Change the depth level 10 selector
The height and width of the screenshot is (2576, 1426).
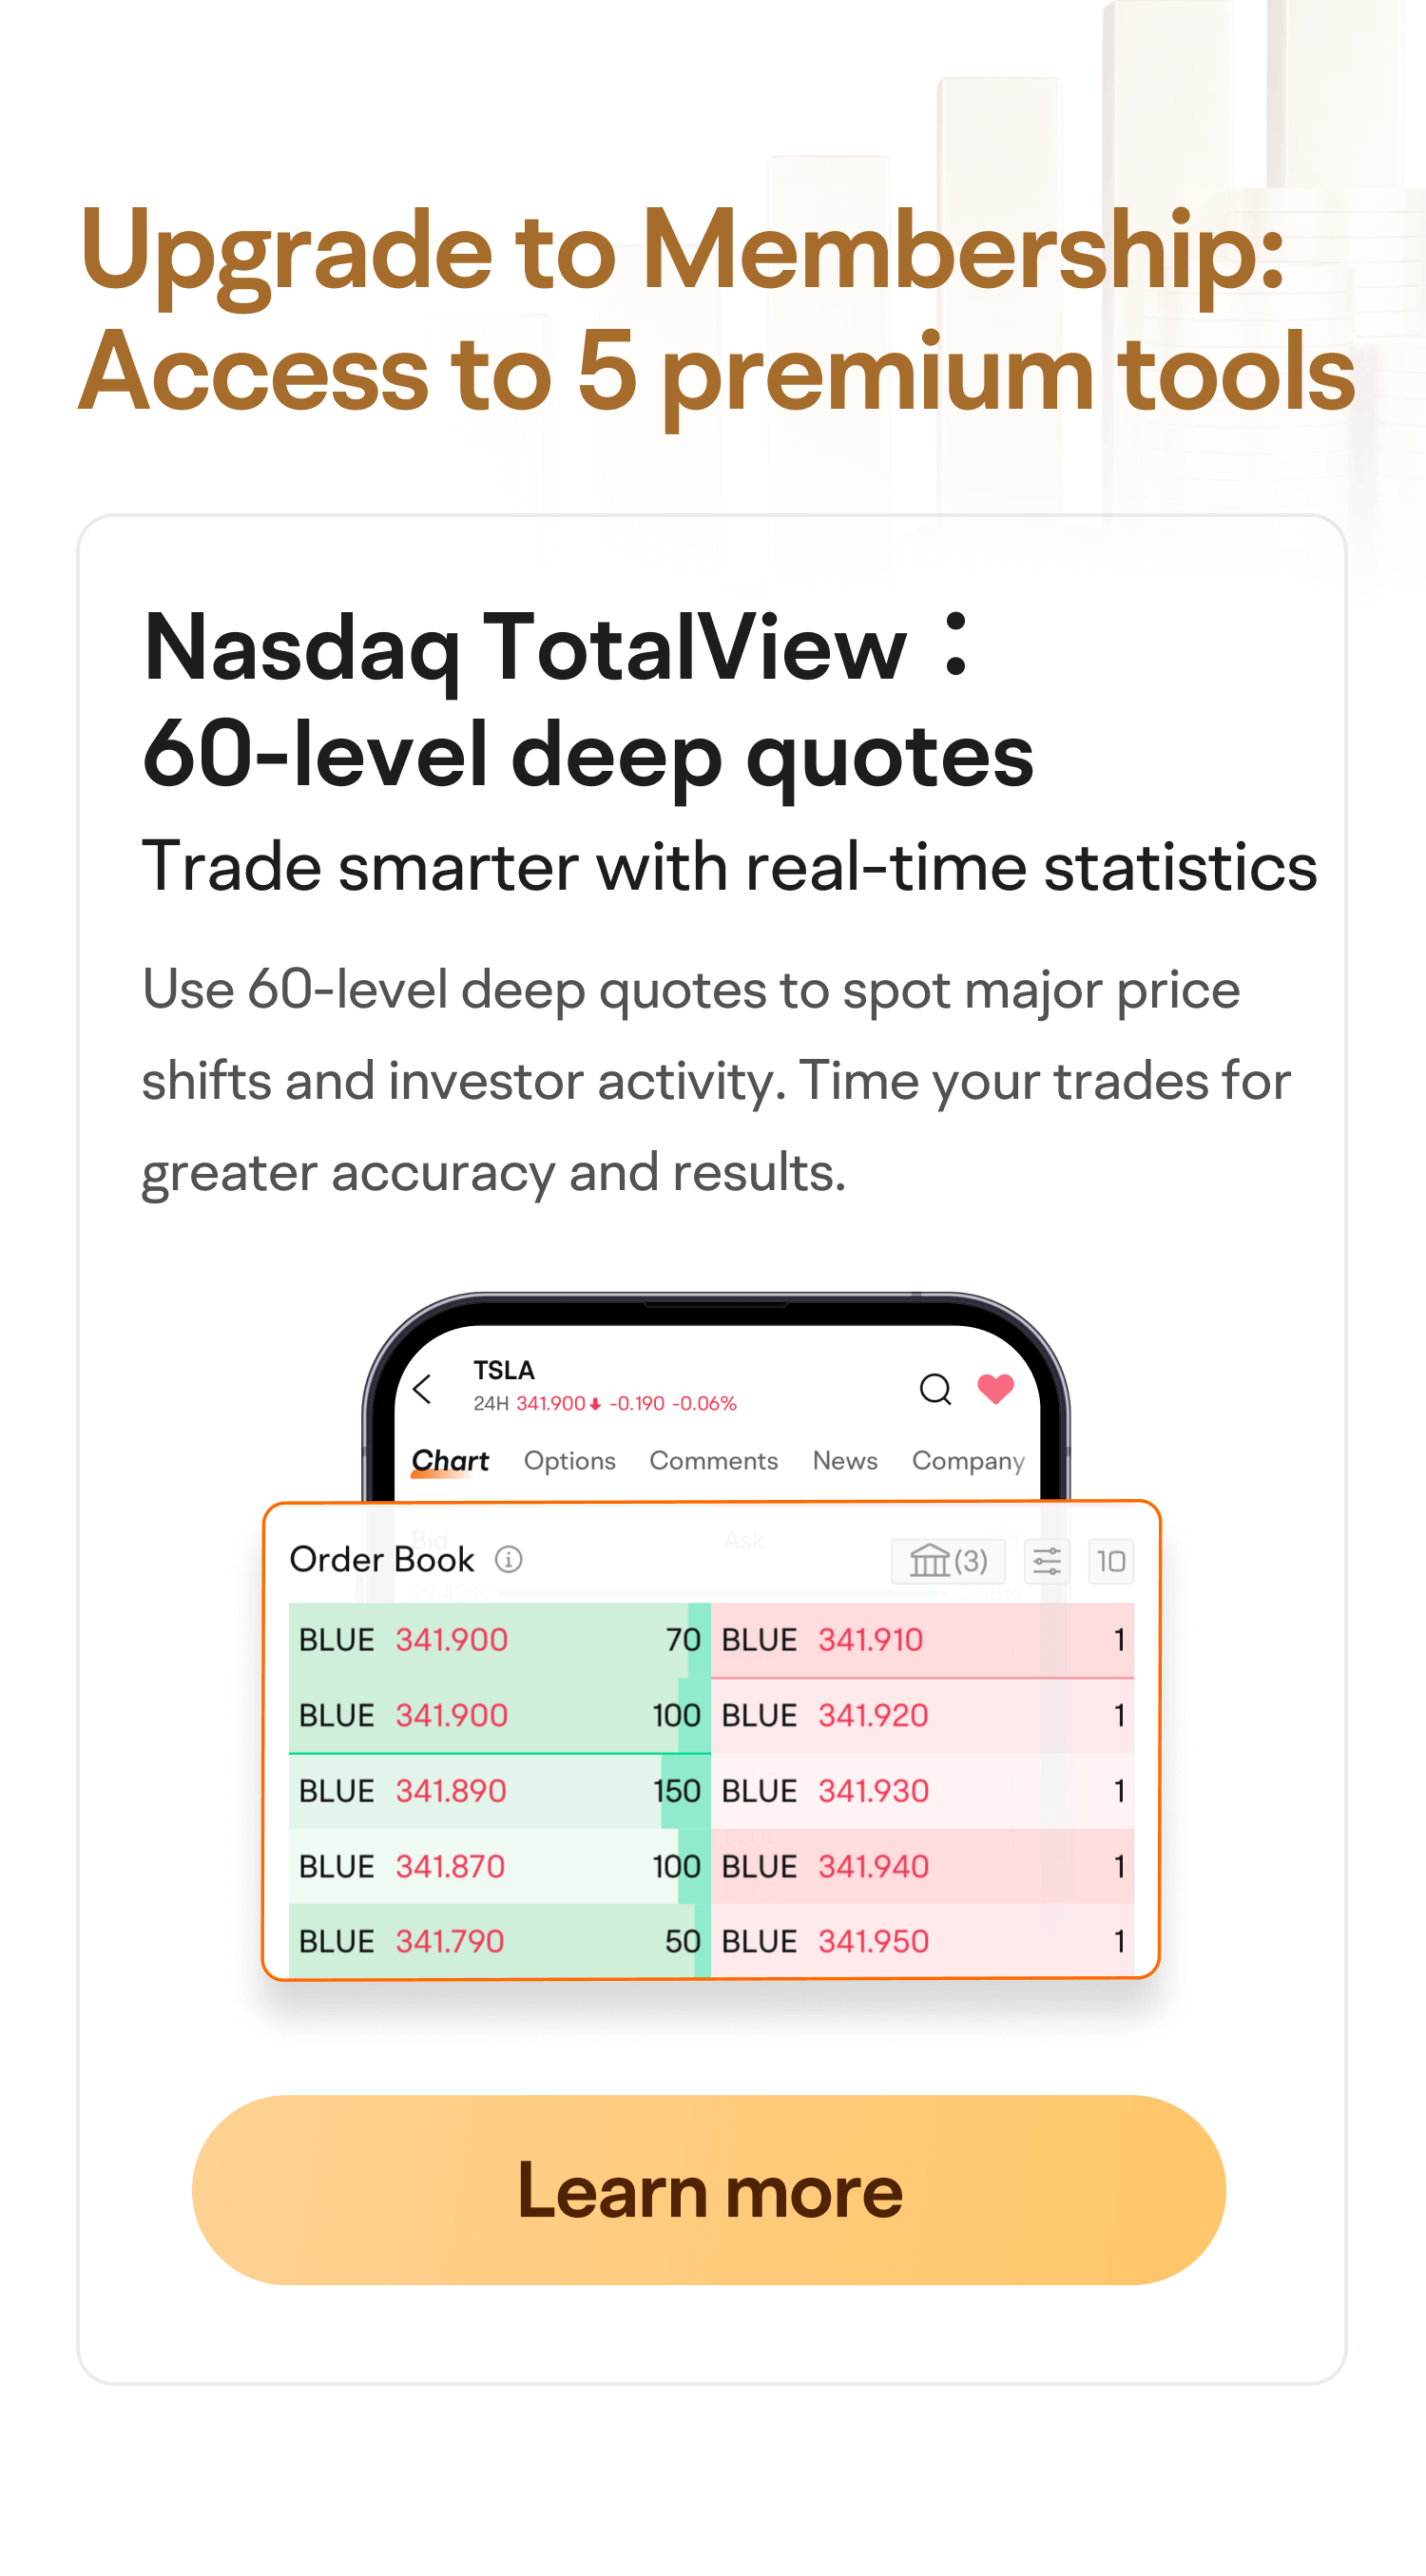pyautogui.click(x=1110, y=1561)
